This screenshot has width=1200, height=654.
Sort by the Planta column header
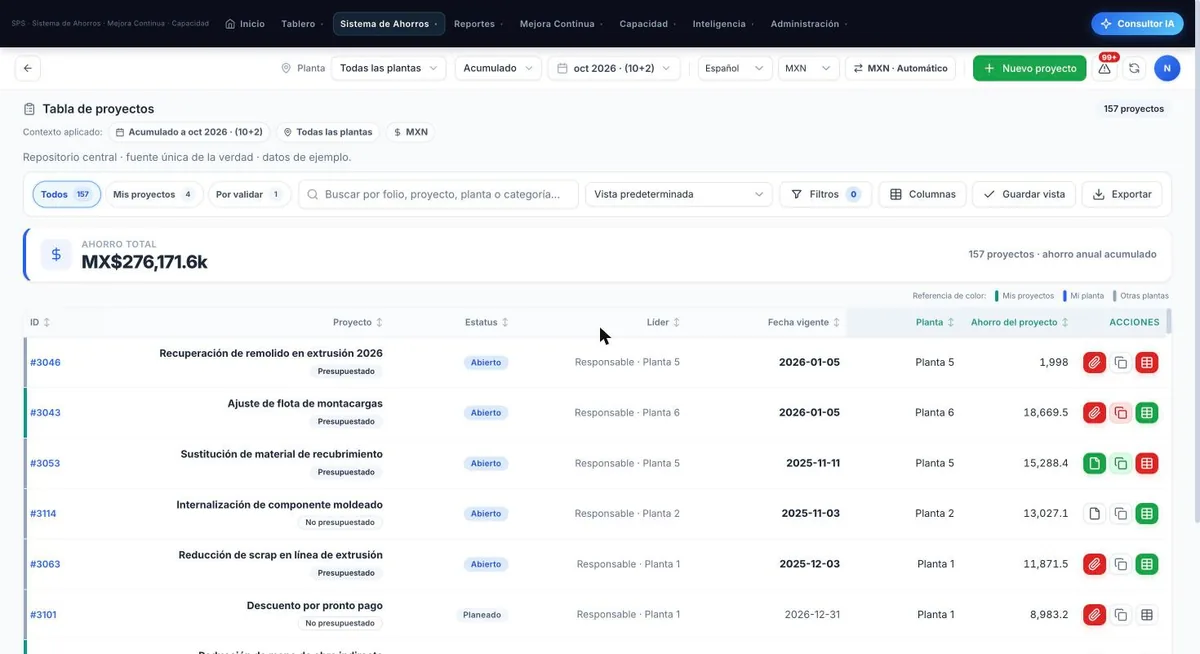[x=935, y=322]
